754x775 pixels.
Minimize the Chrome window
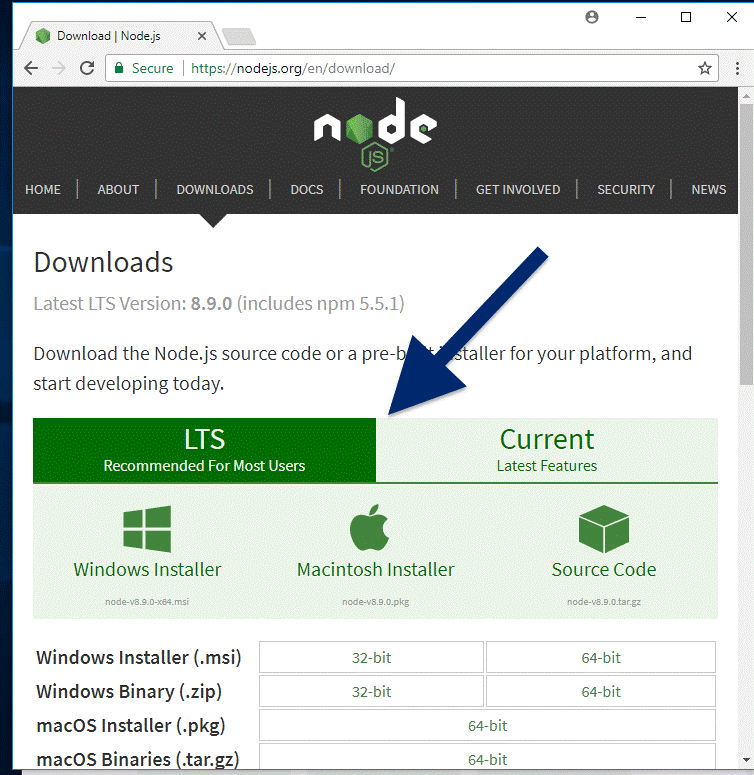coord(641,17)
